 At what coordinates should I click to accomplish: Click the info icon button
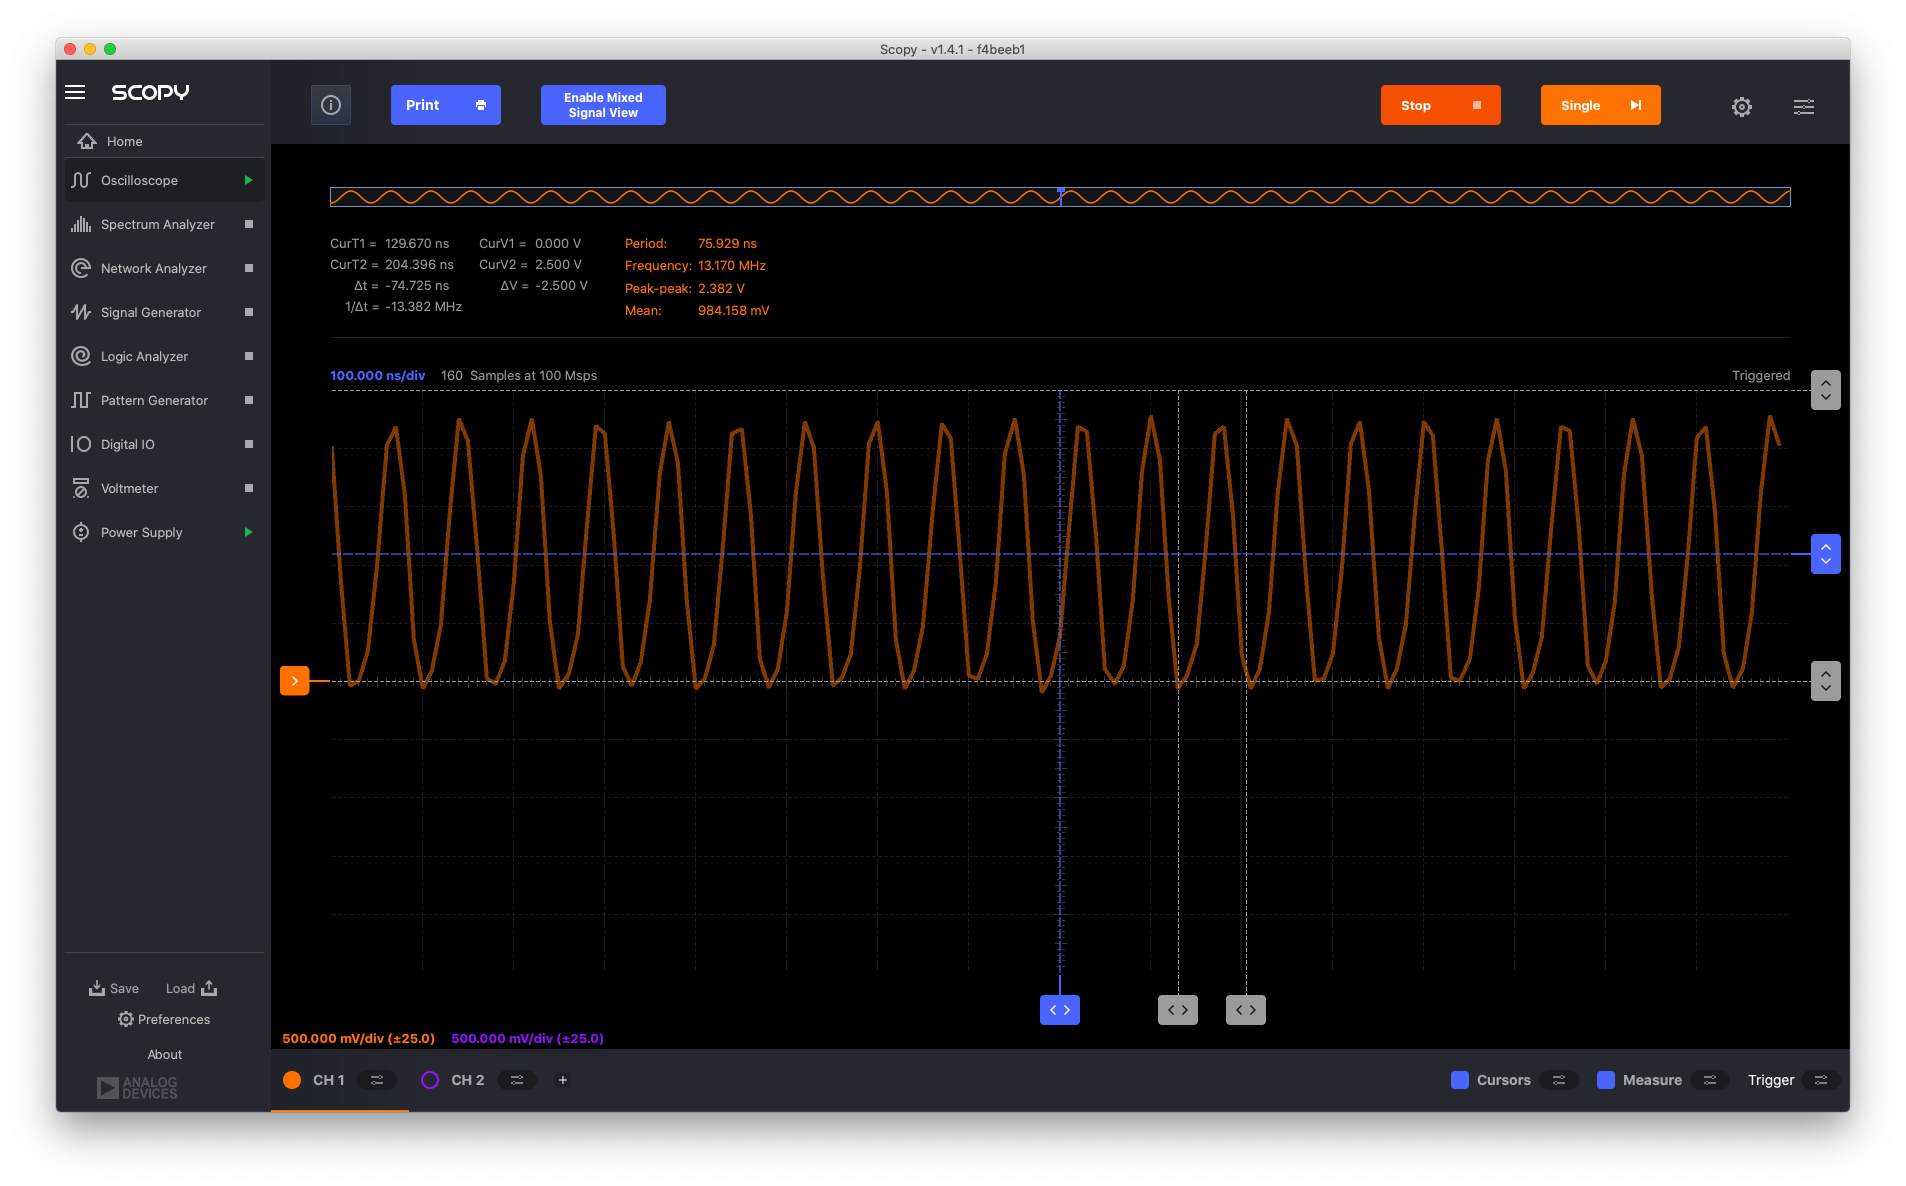[x=331, y=105]
